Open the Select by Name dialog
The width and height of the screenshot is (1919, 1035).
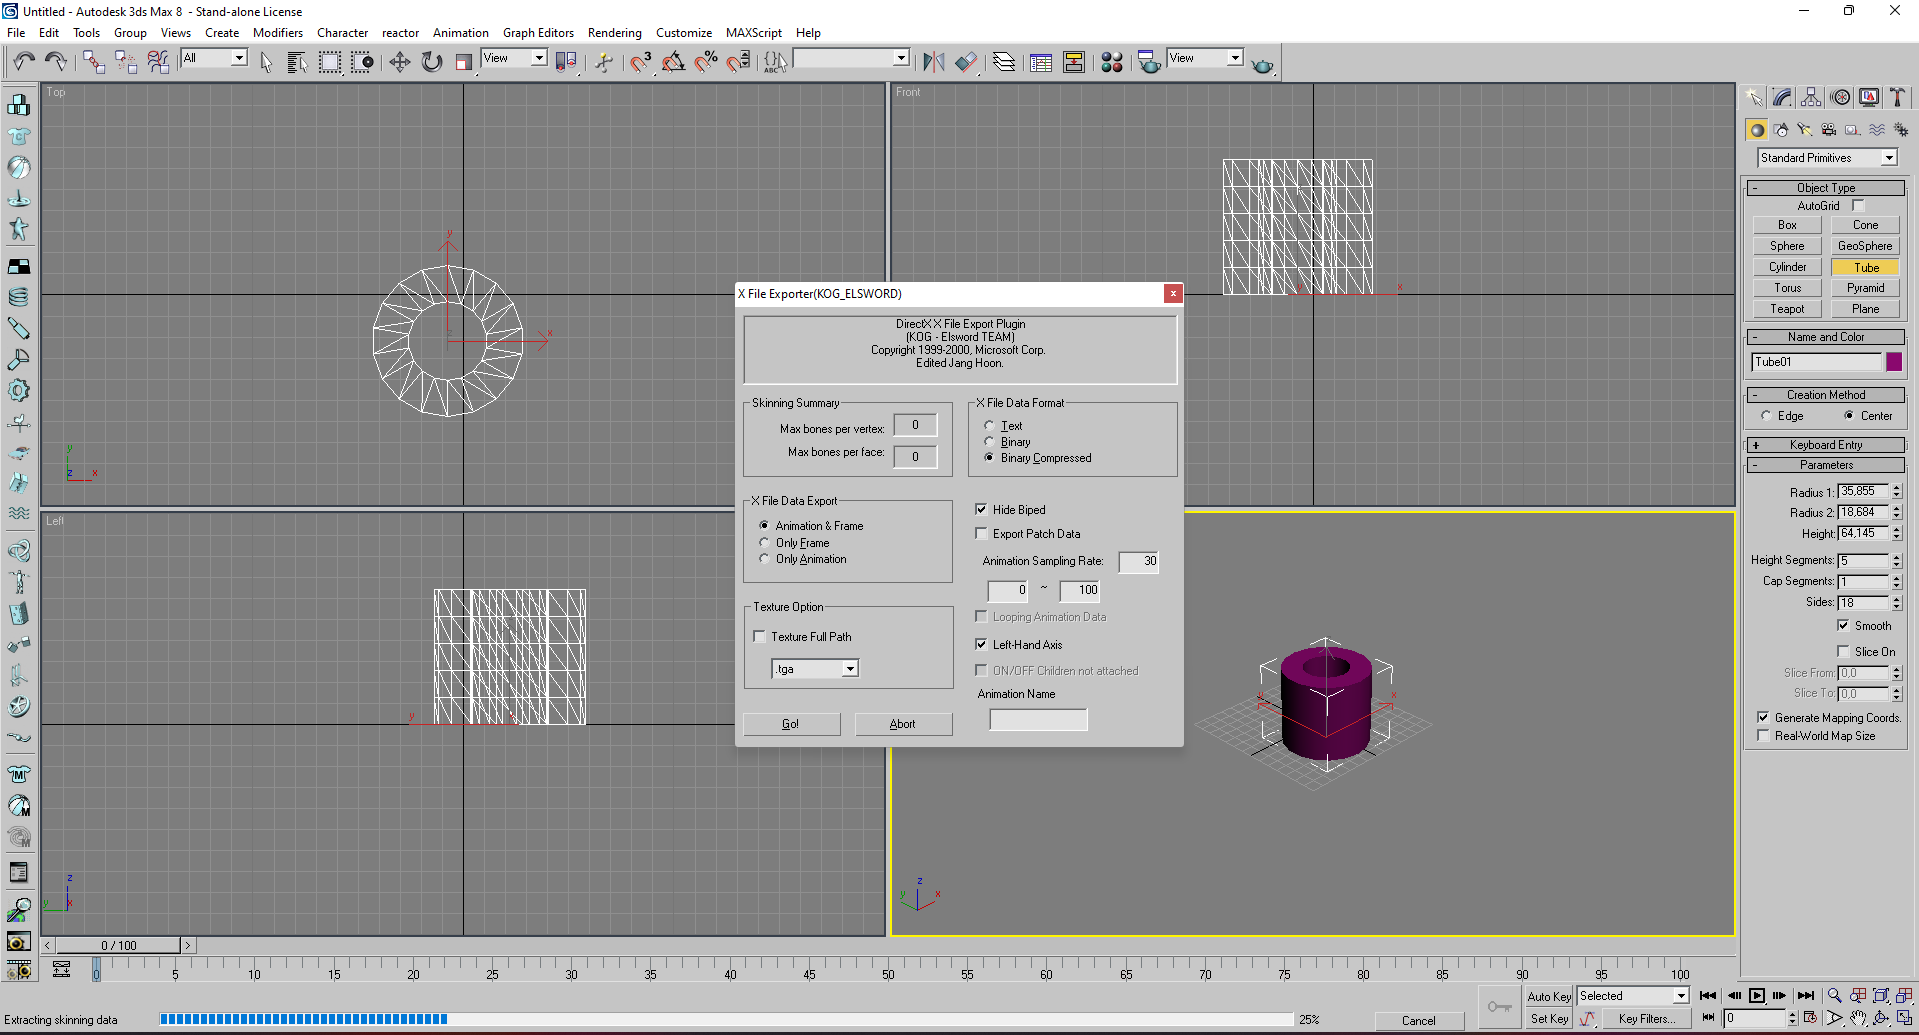tap(297, 61)
